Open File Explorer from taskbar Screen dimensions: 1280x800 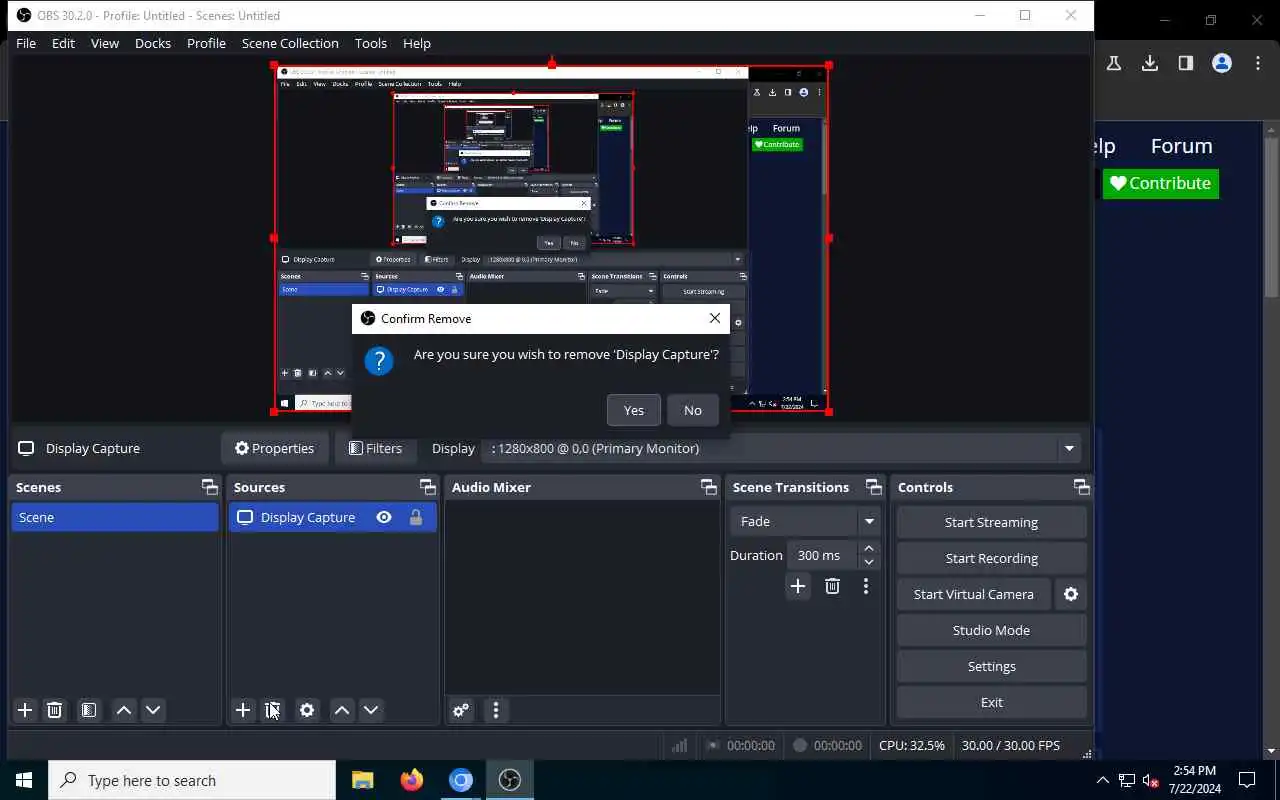point(362,780)
